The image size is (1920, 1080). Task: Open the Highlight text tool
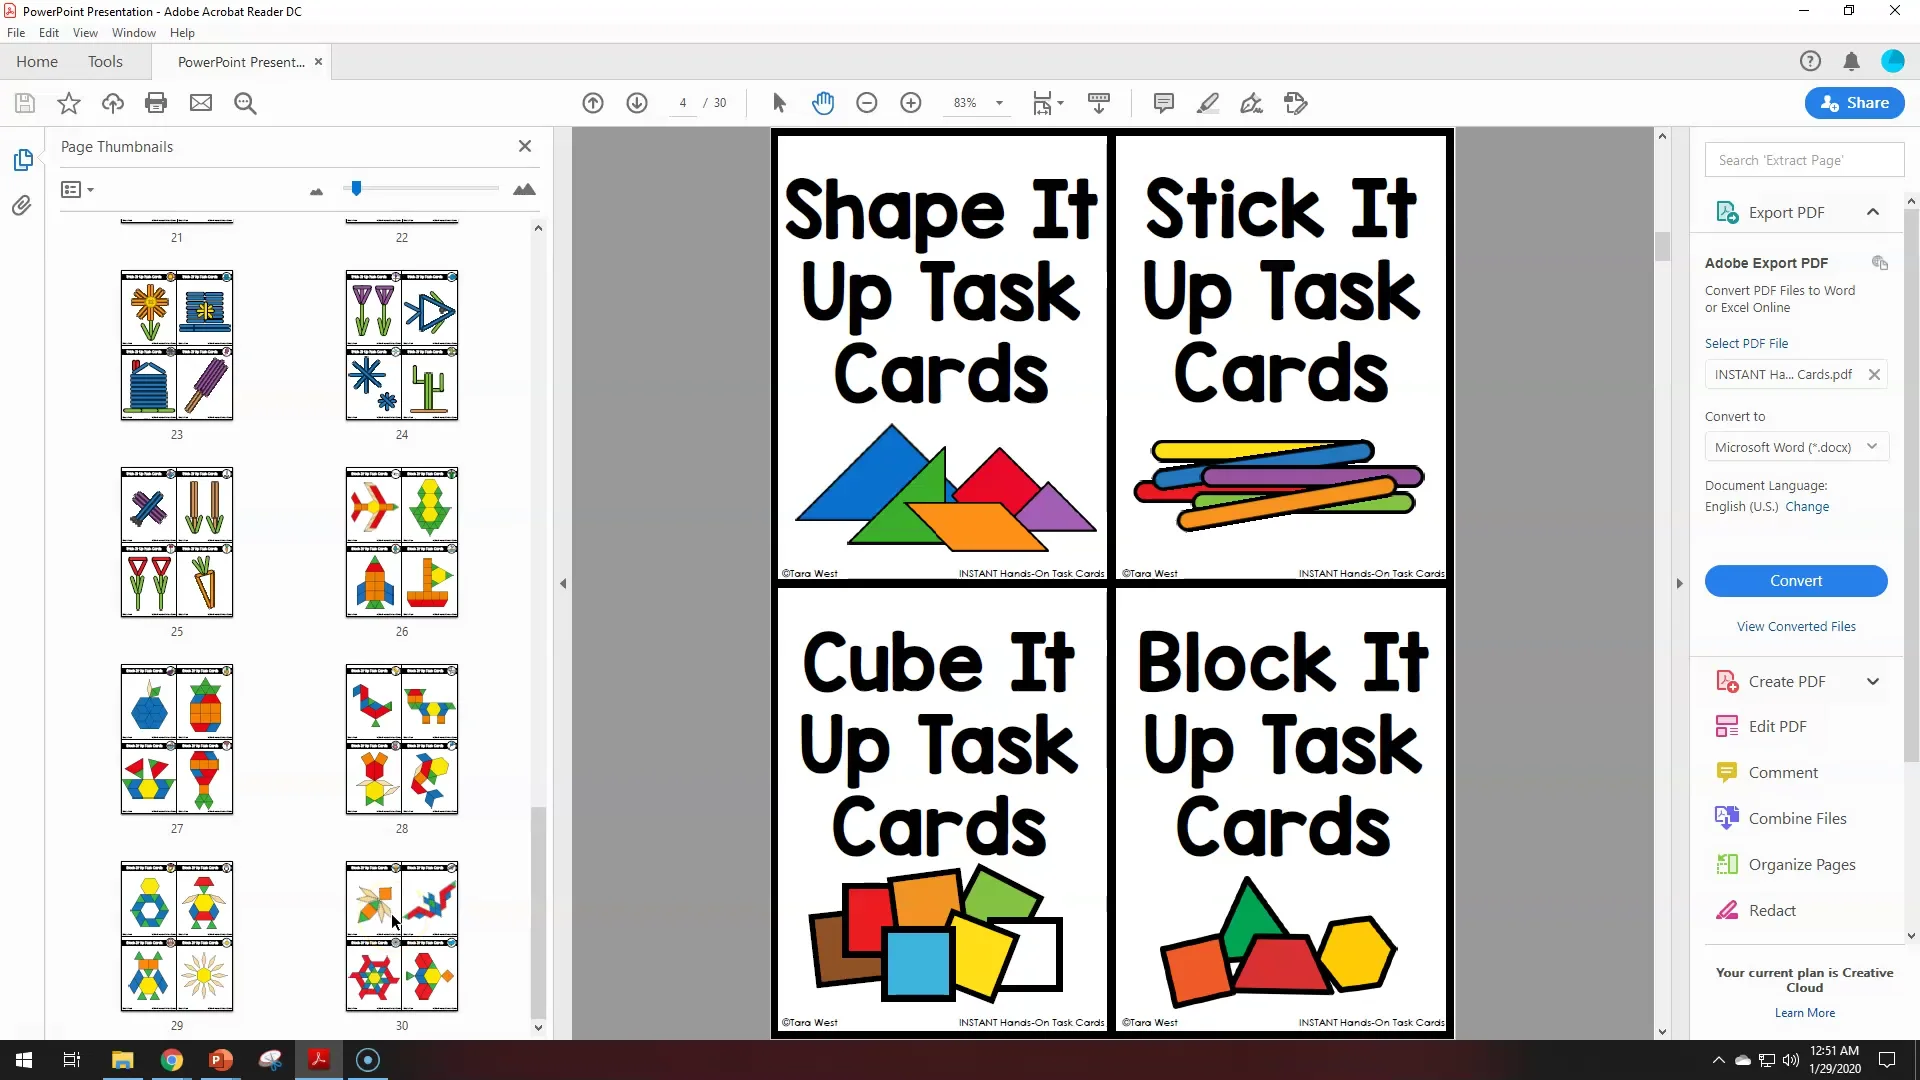click(1208, 103)
